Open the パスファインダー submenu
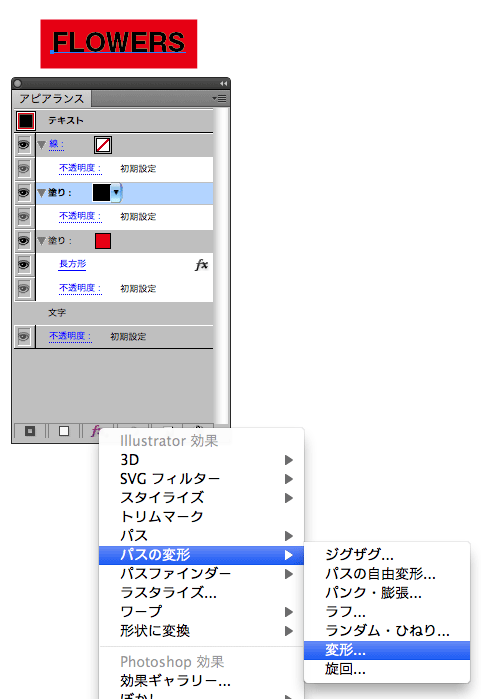The width and height of the screenshot is (481, 699). pos(201,574)
